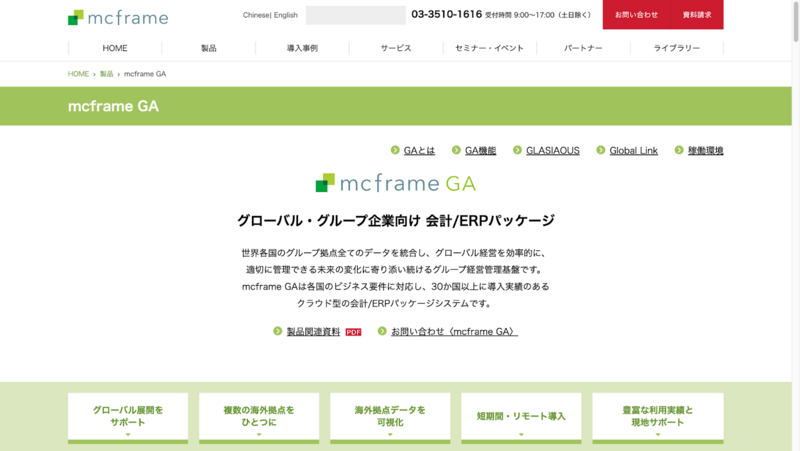
Task: Click the red お問い合わせ button
Action: coord(636,15)
